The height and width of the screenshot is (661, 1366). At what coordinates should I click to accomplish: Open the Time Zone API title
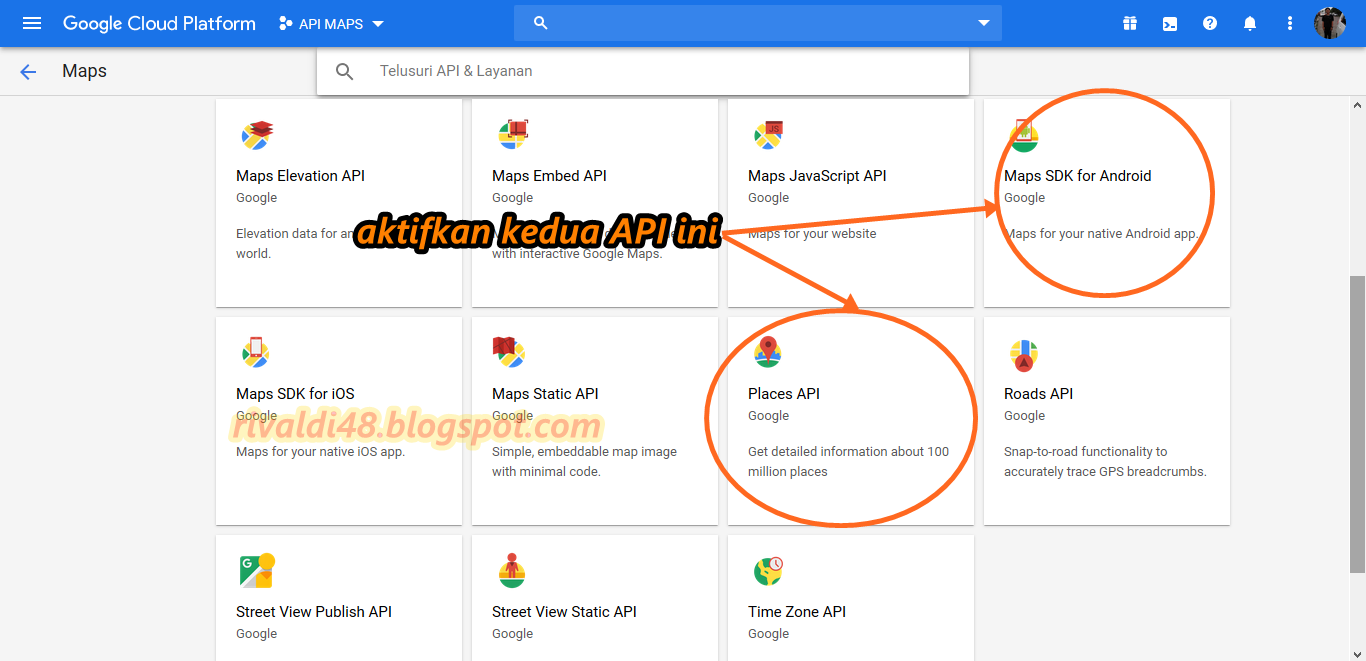click(x=797, y=612)
